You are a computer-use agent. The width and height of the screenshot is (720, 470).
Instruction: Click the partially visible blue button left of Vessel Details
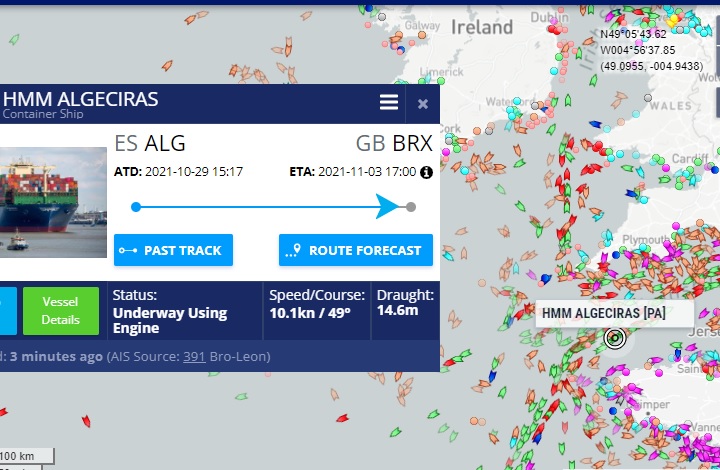pyautogui.click(x=7, y=311)
